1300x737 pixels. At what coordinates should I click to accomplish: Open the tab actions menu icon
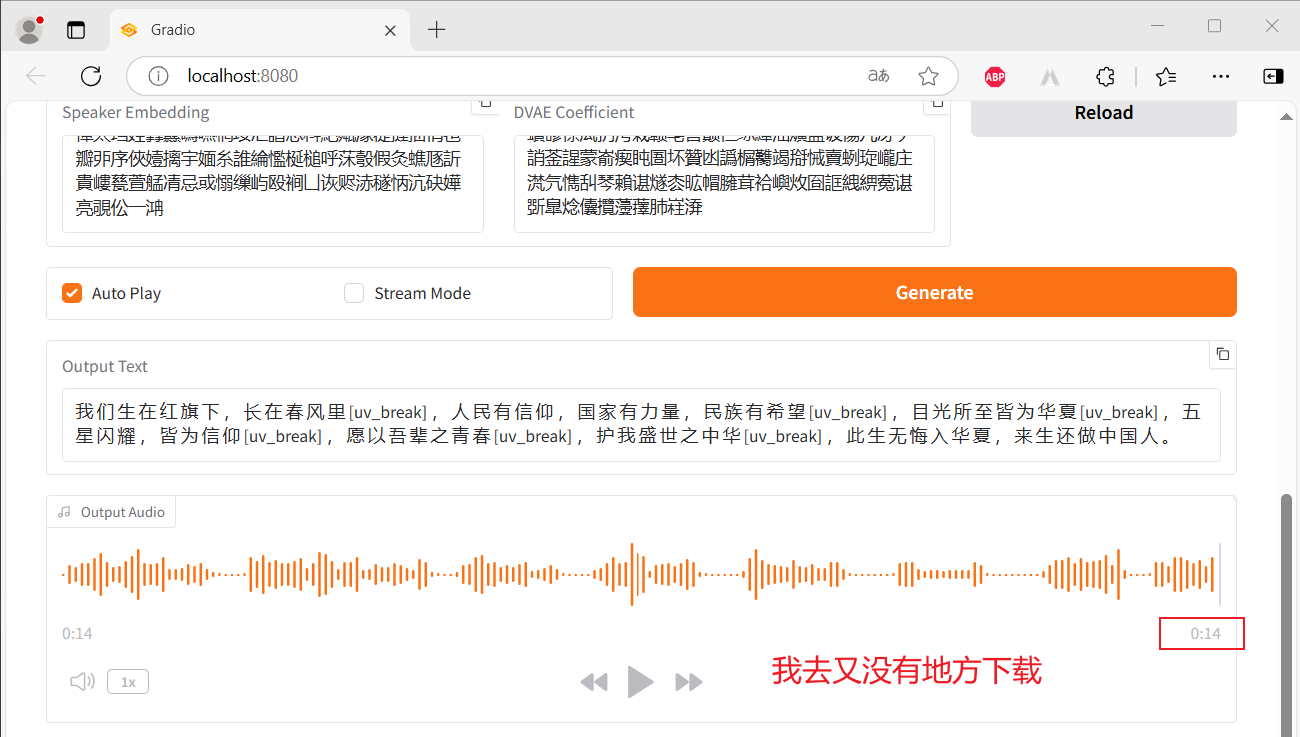point(76,30)
